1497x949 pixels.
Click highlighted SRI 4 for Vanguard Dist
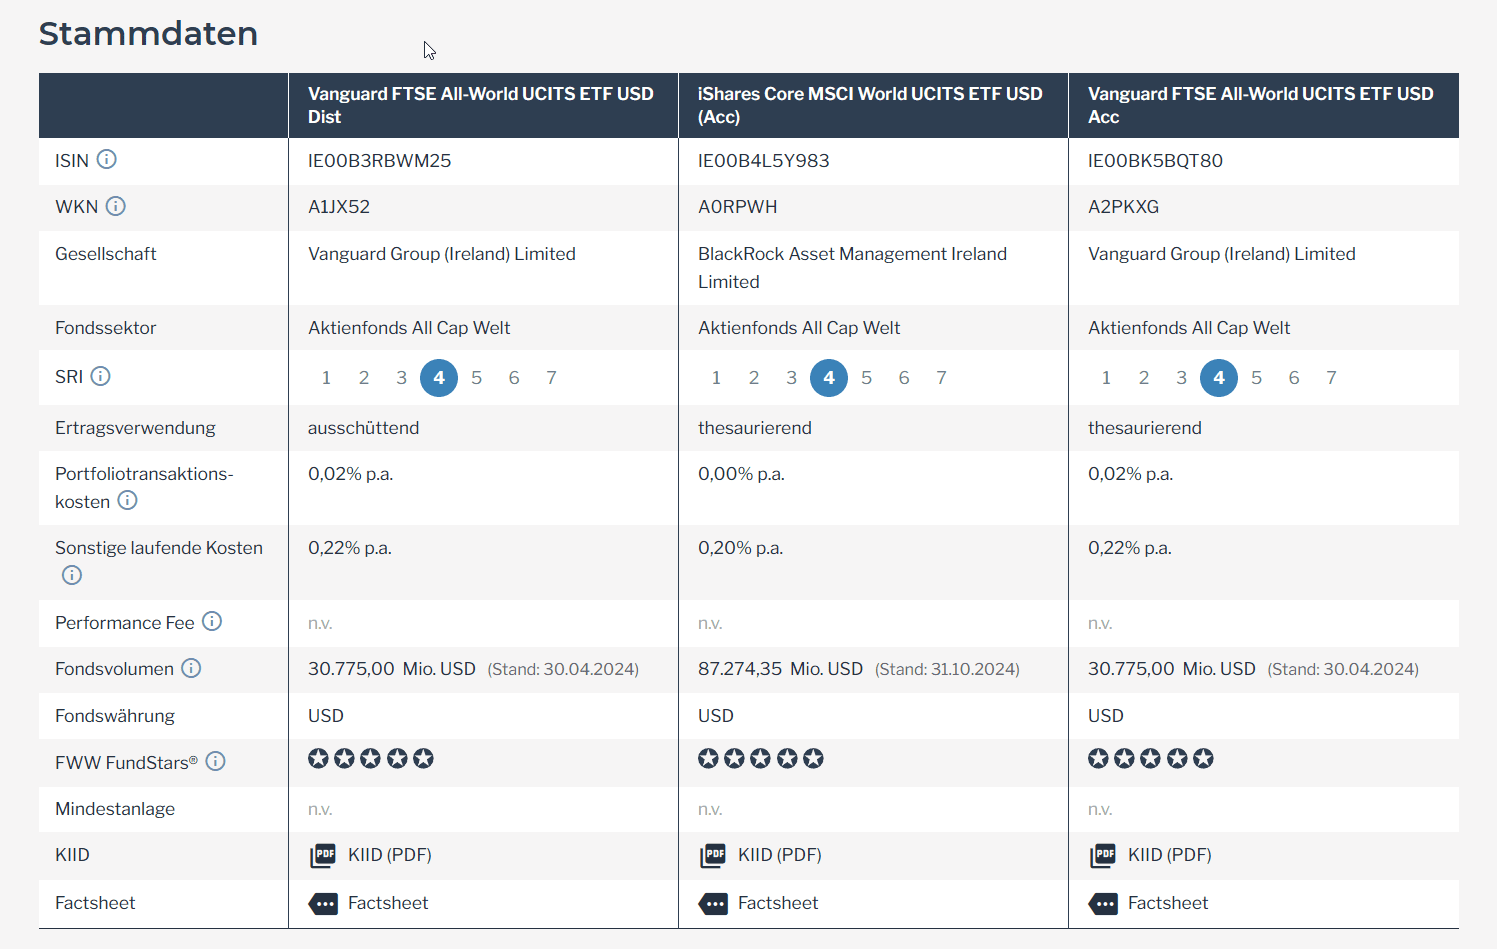(x=439, y=378)
